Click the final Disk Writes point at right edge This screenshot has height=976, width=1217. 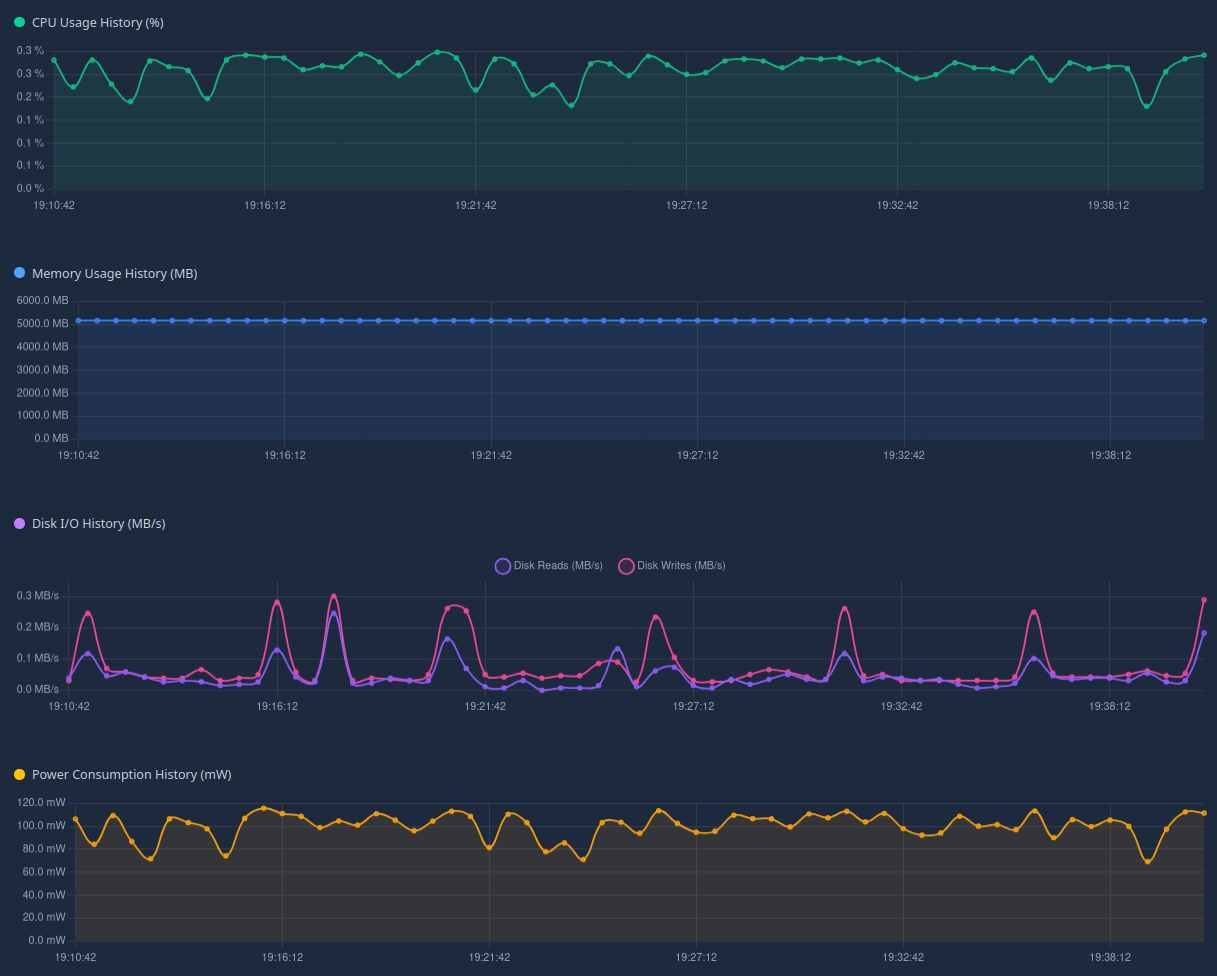coord(1204,600)
